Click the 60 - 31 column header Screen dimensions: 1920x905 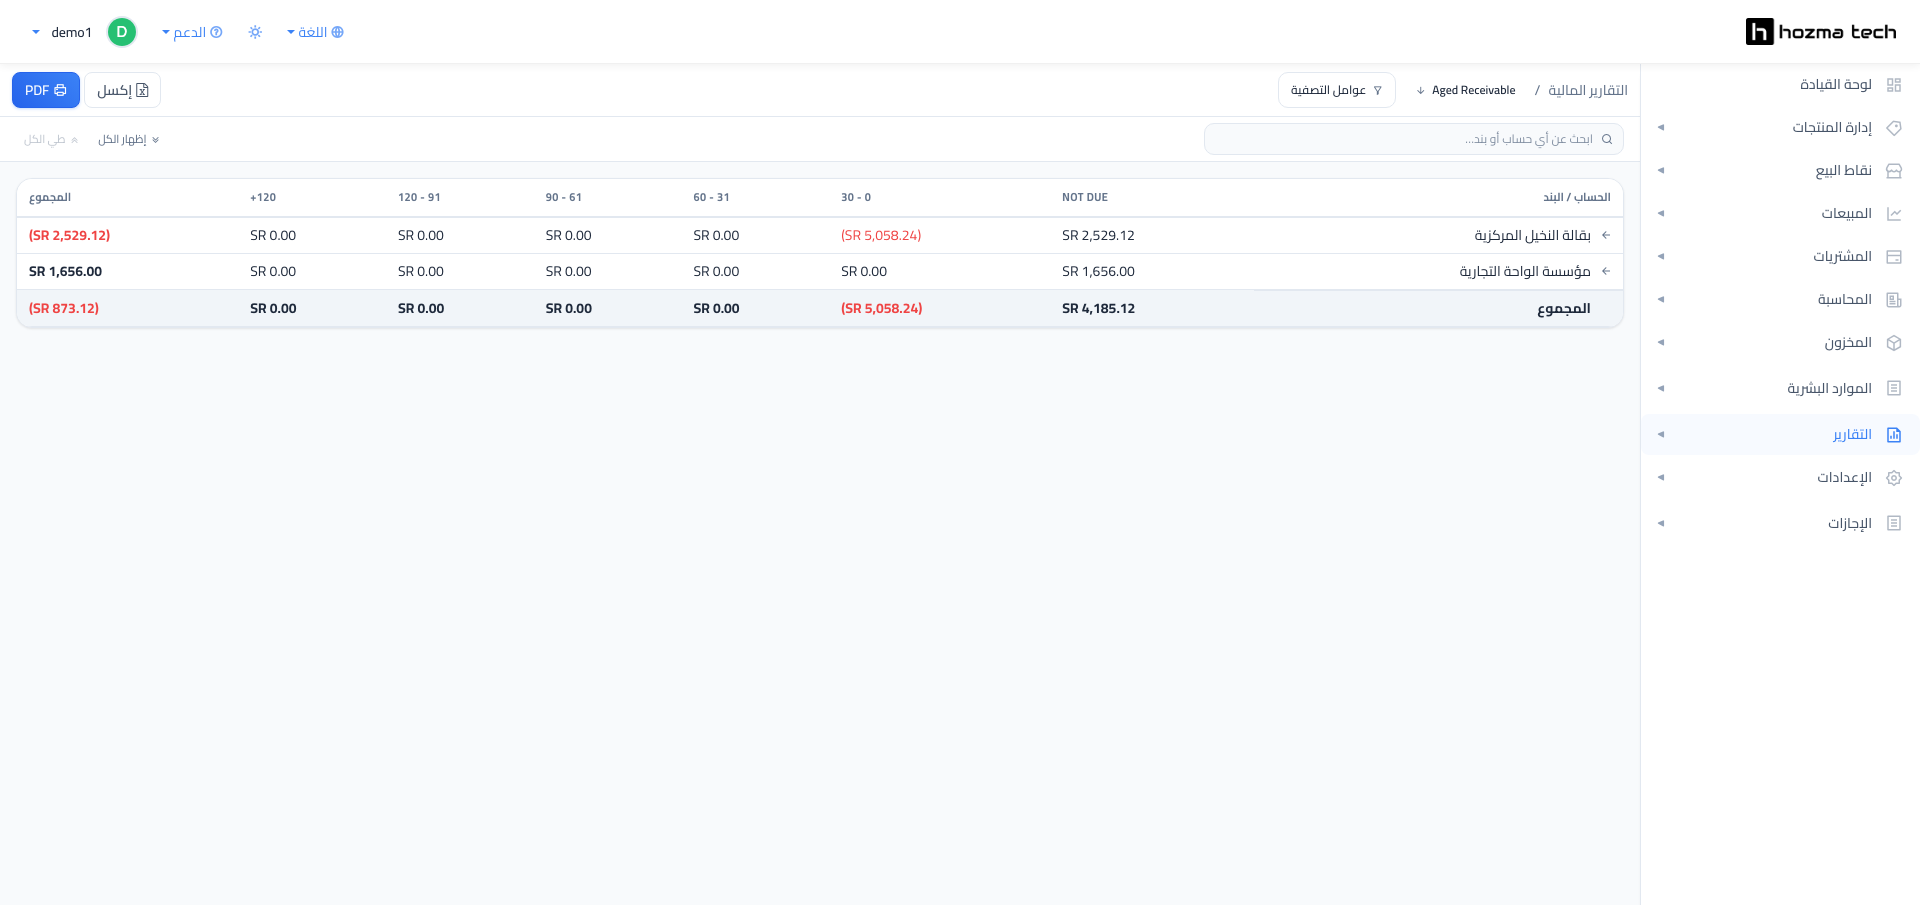coord(711,197)
